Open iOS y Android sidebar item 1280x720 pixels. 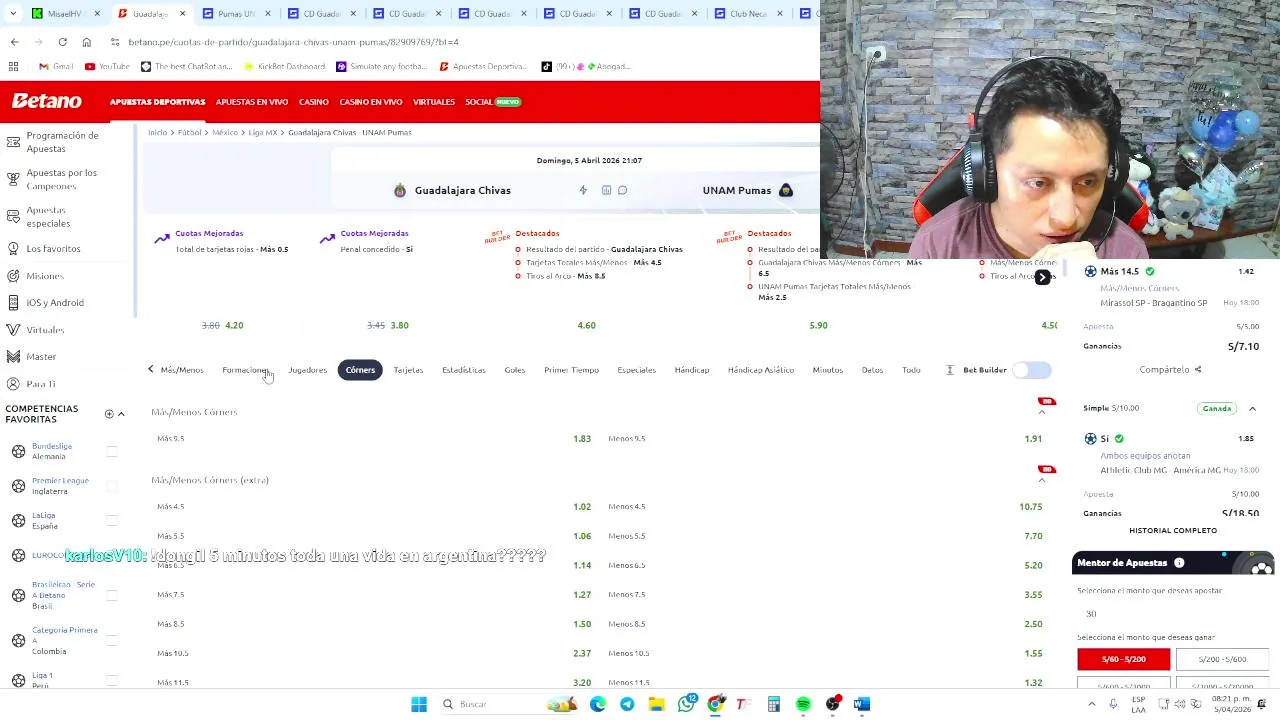click(x=55, y=302)
